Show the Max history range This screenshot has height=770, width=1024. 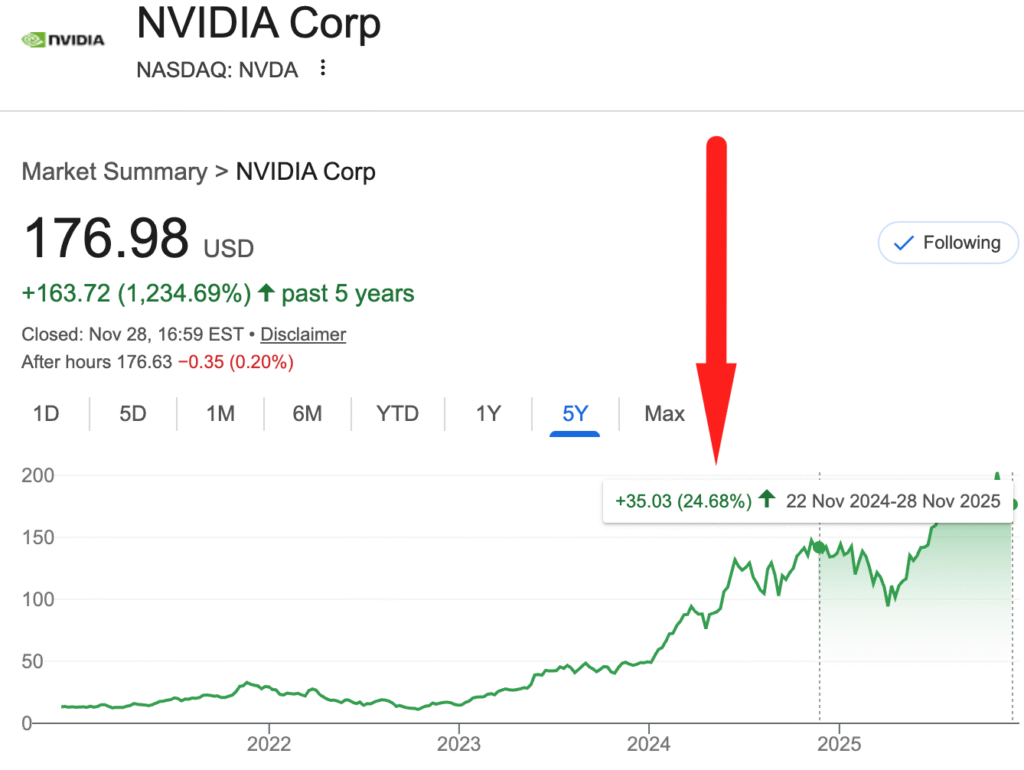point(664,413)
